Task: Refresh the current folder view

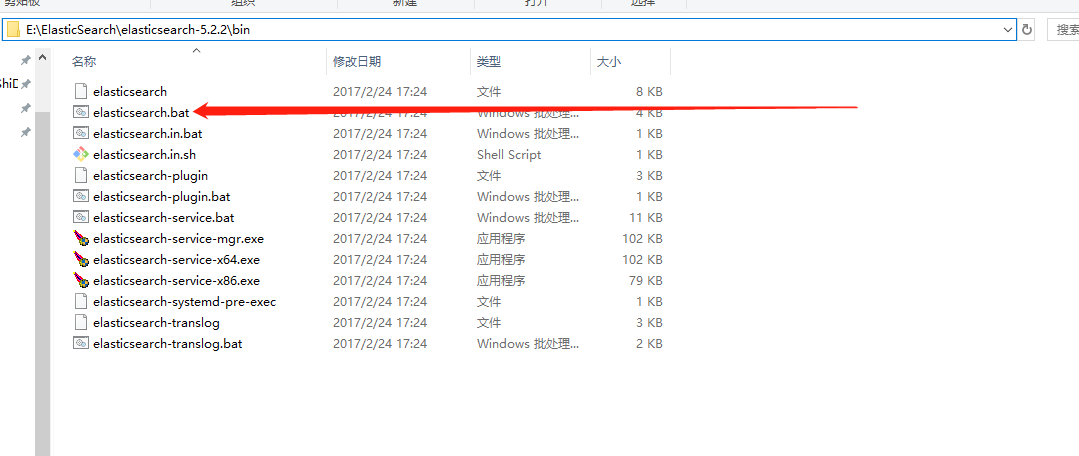Action: click(x=1027, y=30)
